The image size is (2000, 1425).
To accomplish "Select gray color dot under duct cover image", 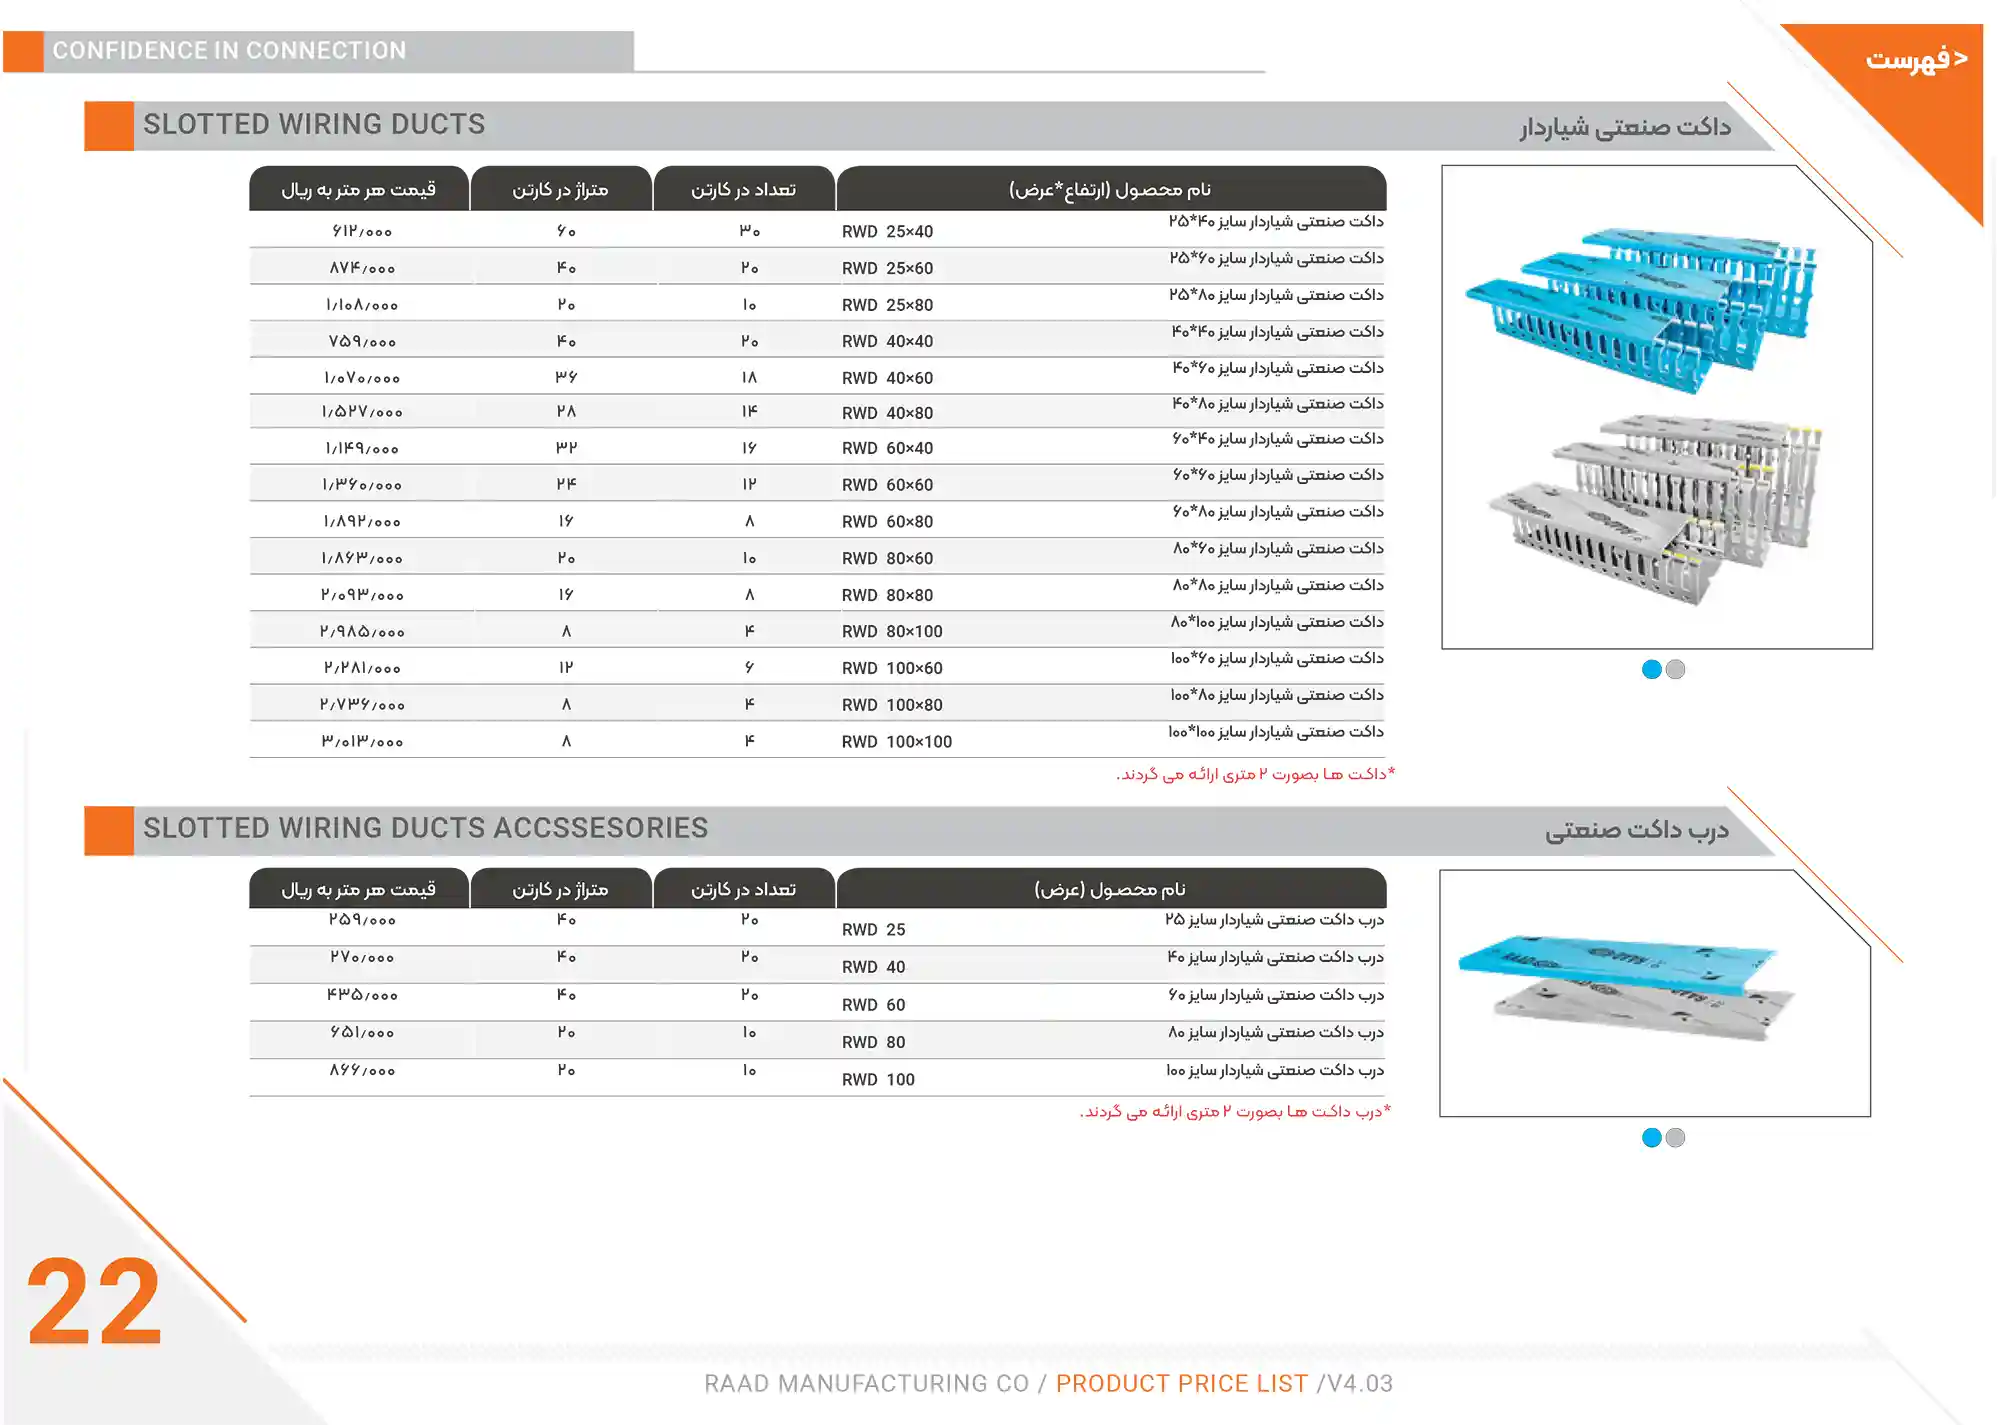I will (1676, 1137).
